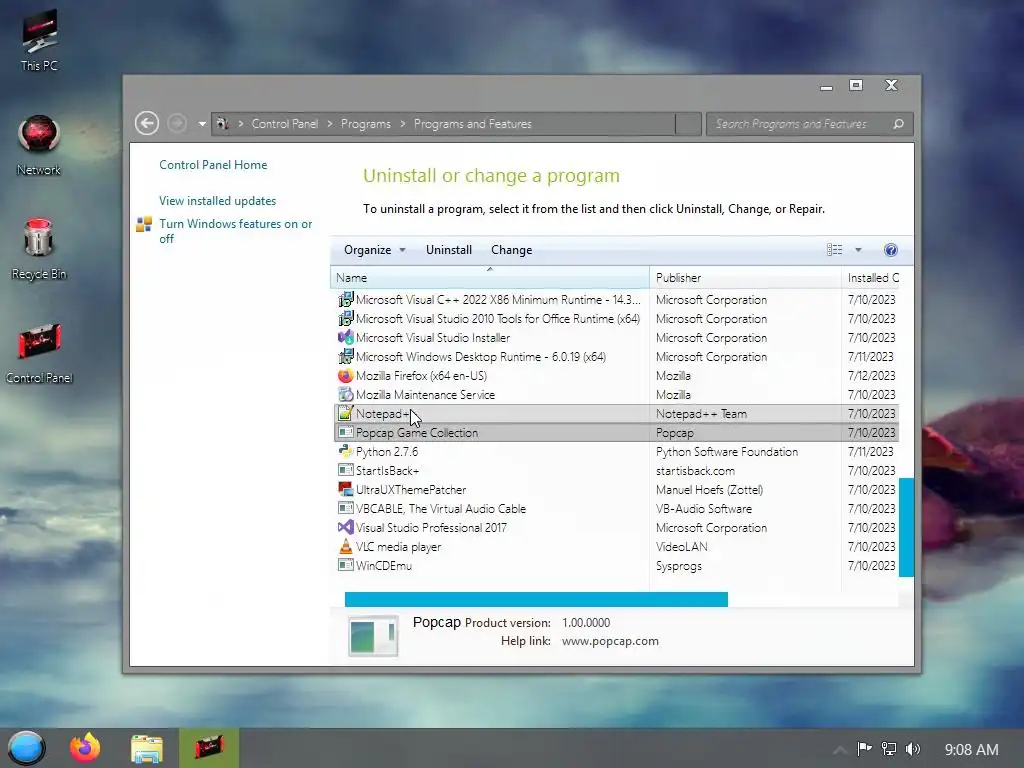Click the address bar refresh button

[688, 123]
